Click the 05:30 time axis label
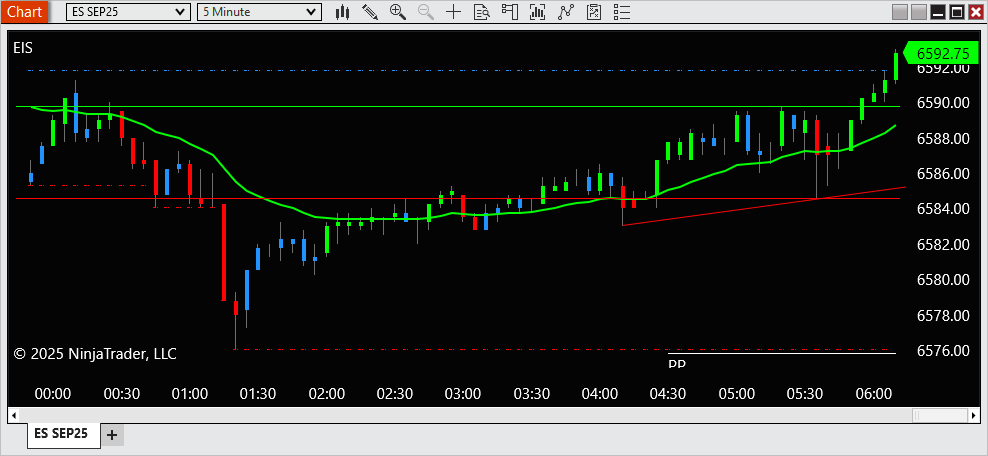The height and width of the screenshot is (456, 988). pos(805,394)
